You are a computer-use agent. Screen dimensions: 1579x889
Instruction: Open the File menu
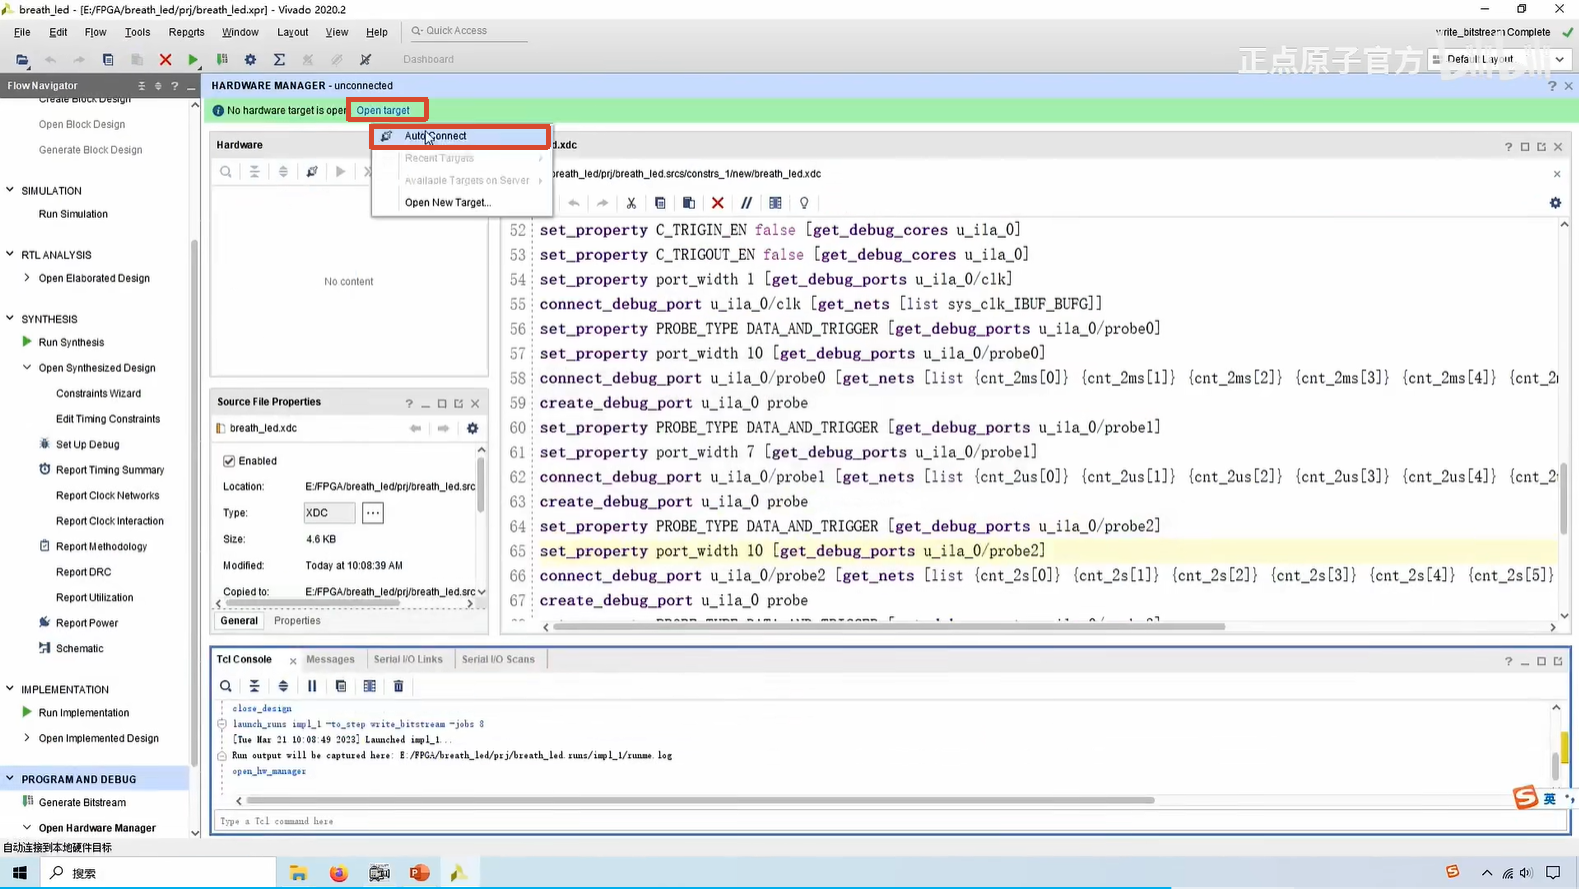pos(22,32)
